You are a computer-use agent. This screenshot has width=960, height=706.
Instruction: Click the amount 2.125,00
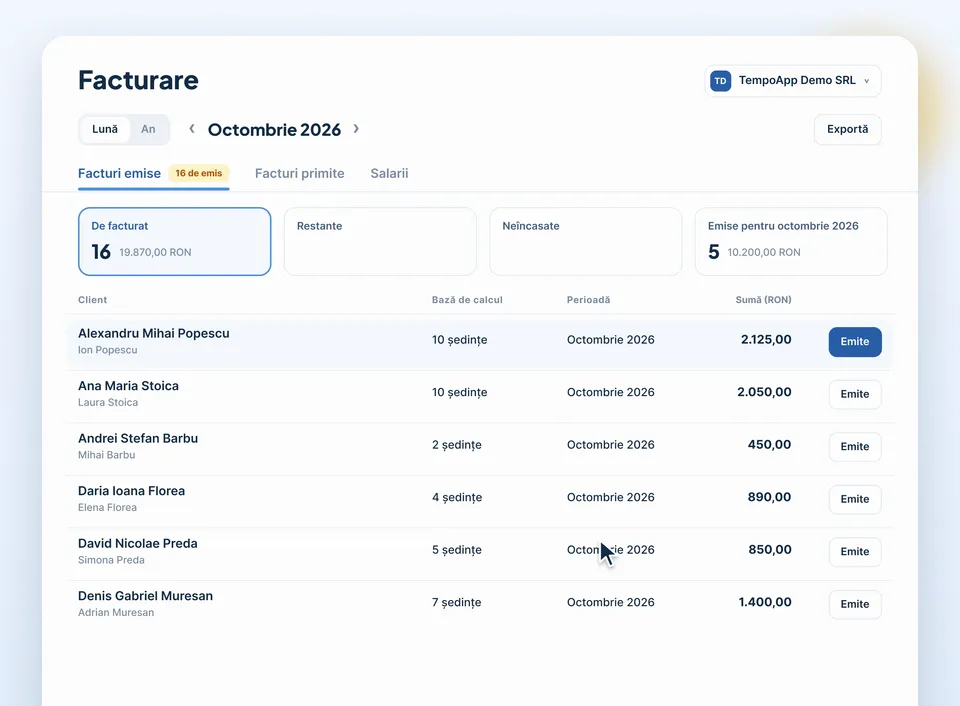click(x=766, y=340)
